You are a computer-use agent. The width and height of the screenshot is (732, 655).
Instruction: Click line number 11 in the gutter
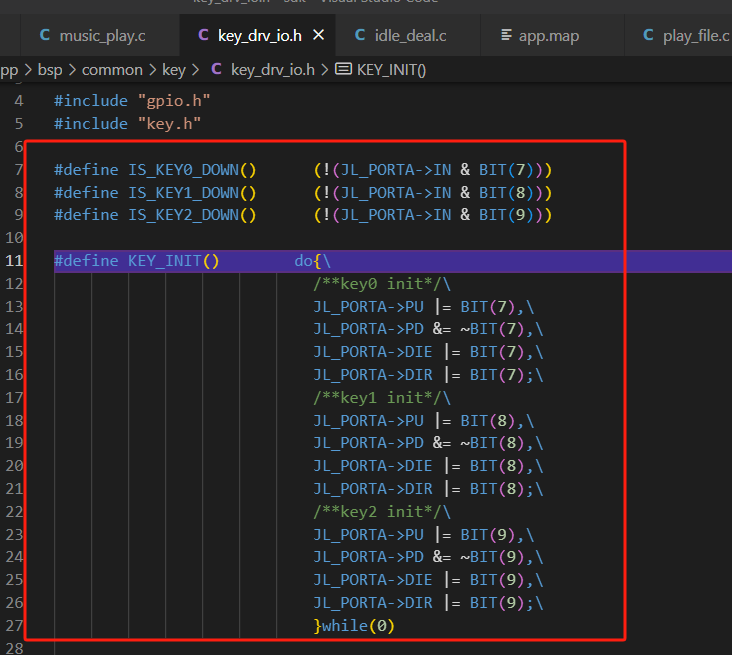14,261
